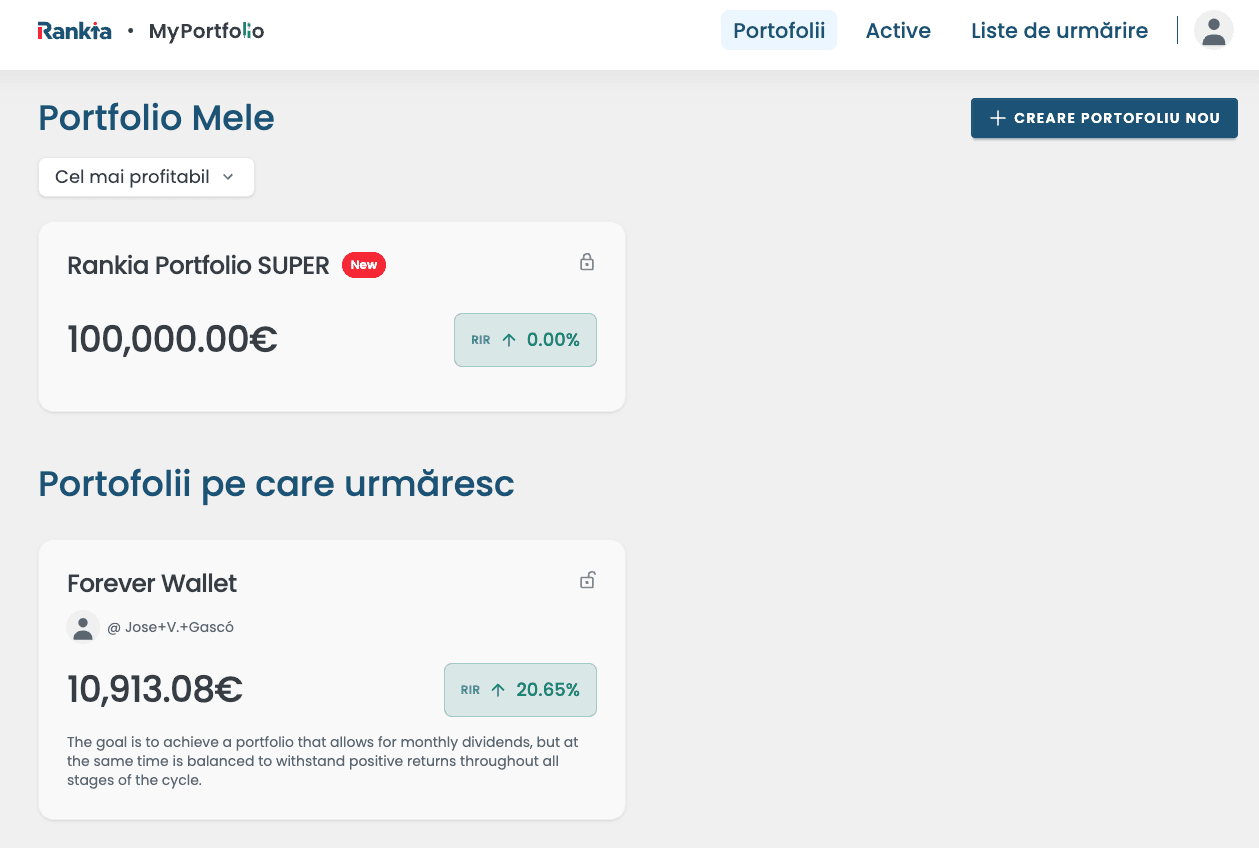Click the unlocked padlock on Forever Wallet card
Image resolution: width=1259 pixels, height=848 pixels.
(x=587, y=579)
